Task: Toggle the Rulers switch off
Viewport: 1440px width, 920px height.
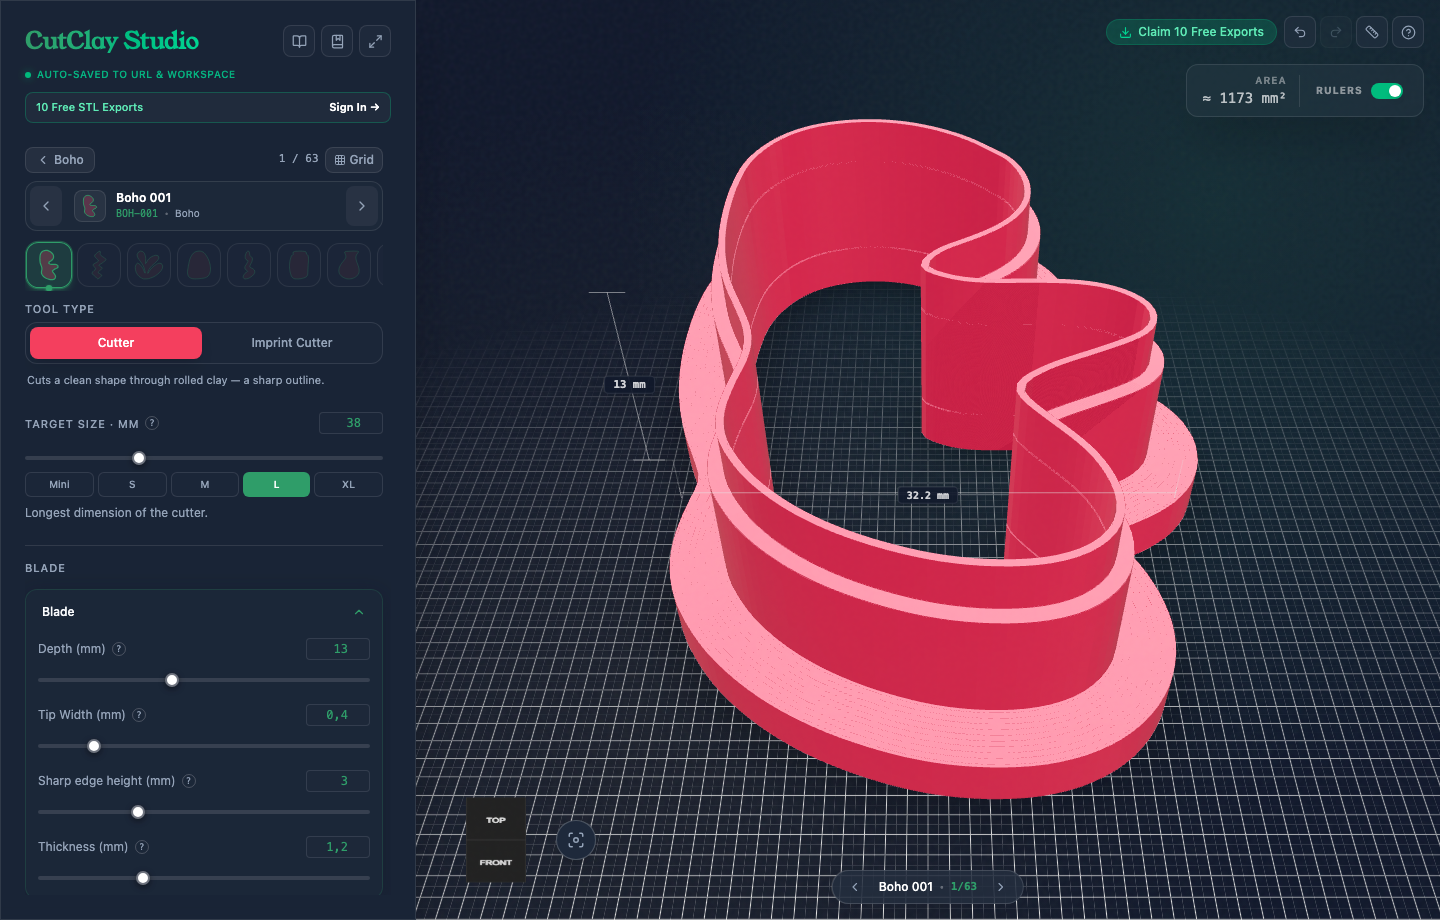Action: coord(1387,91)
